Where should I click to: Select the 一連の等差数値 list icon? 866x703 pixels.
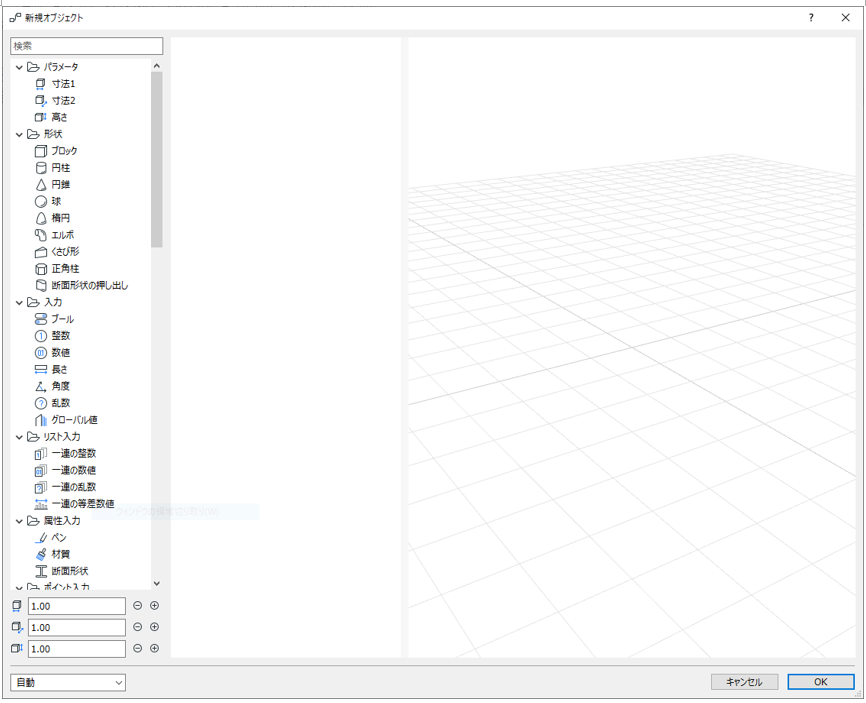tap(40, 504)
